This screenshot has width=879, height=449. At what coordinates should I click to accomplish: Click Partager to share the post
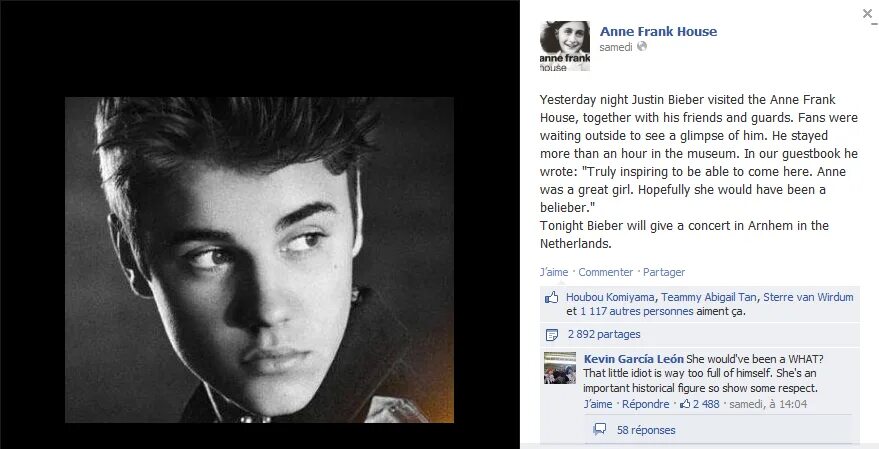click(x=664, y=272)
